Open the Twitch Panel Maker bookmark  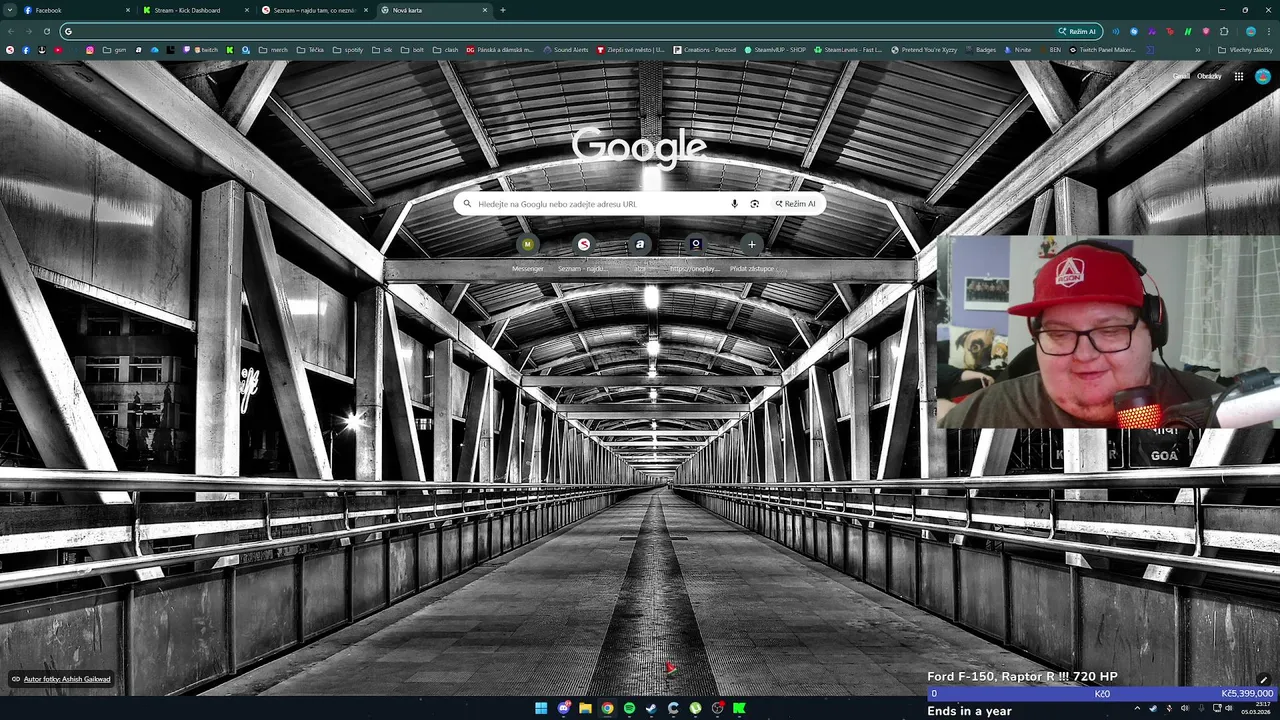click(1103, 50)
